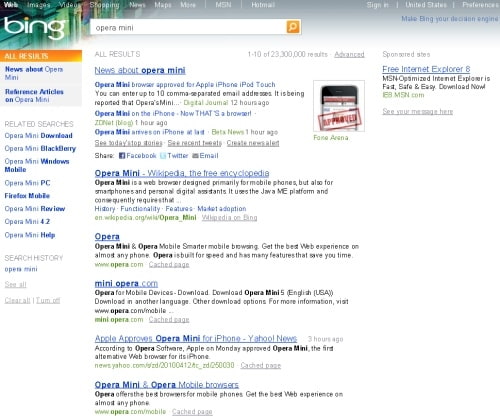
Task: Click See all search history
Action: click(15, 285)
